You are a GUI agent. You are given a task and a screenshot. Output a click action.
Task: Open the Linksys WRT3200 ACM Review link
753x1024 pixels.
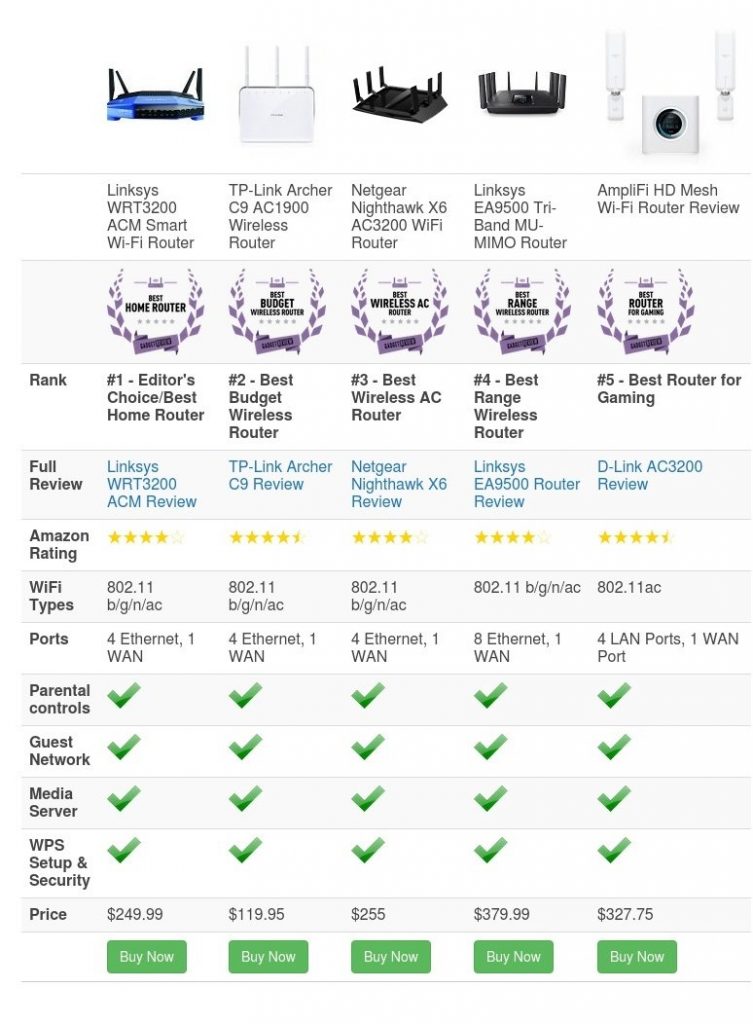point(152,484)
